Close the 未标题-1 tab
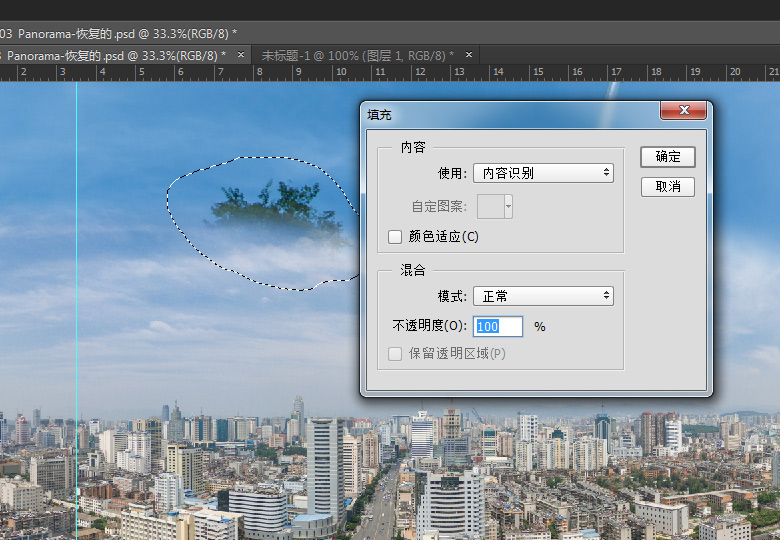This screenshot has width=780, height=540. 469,55
